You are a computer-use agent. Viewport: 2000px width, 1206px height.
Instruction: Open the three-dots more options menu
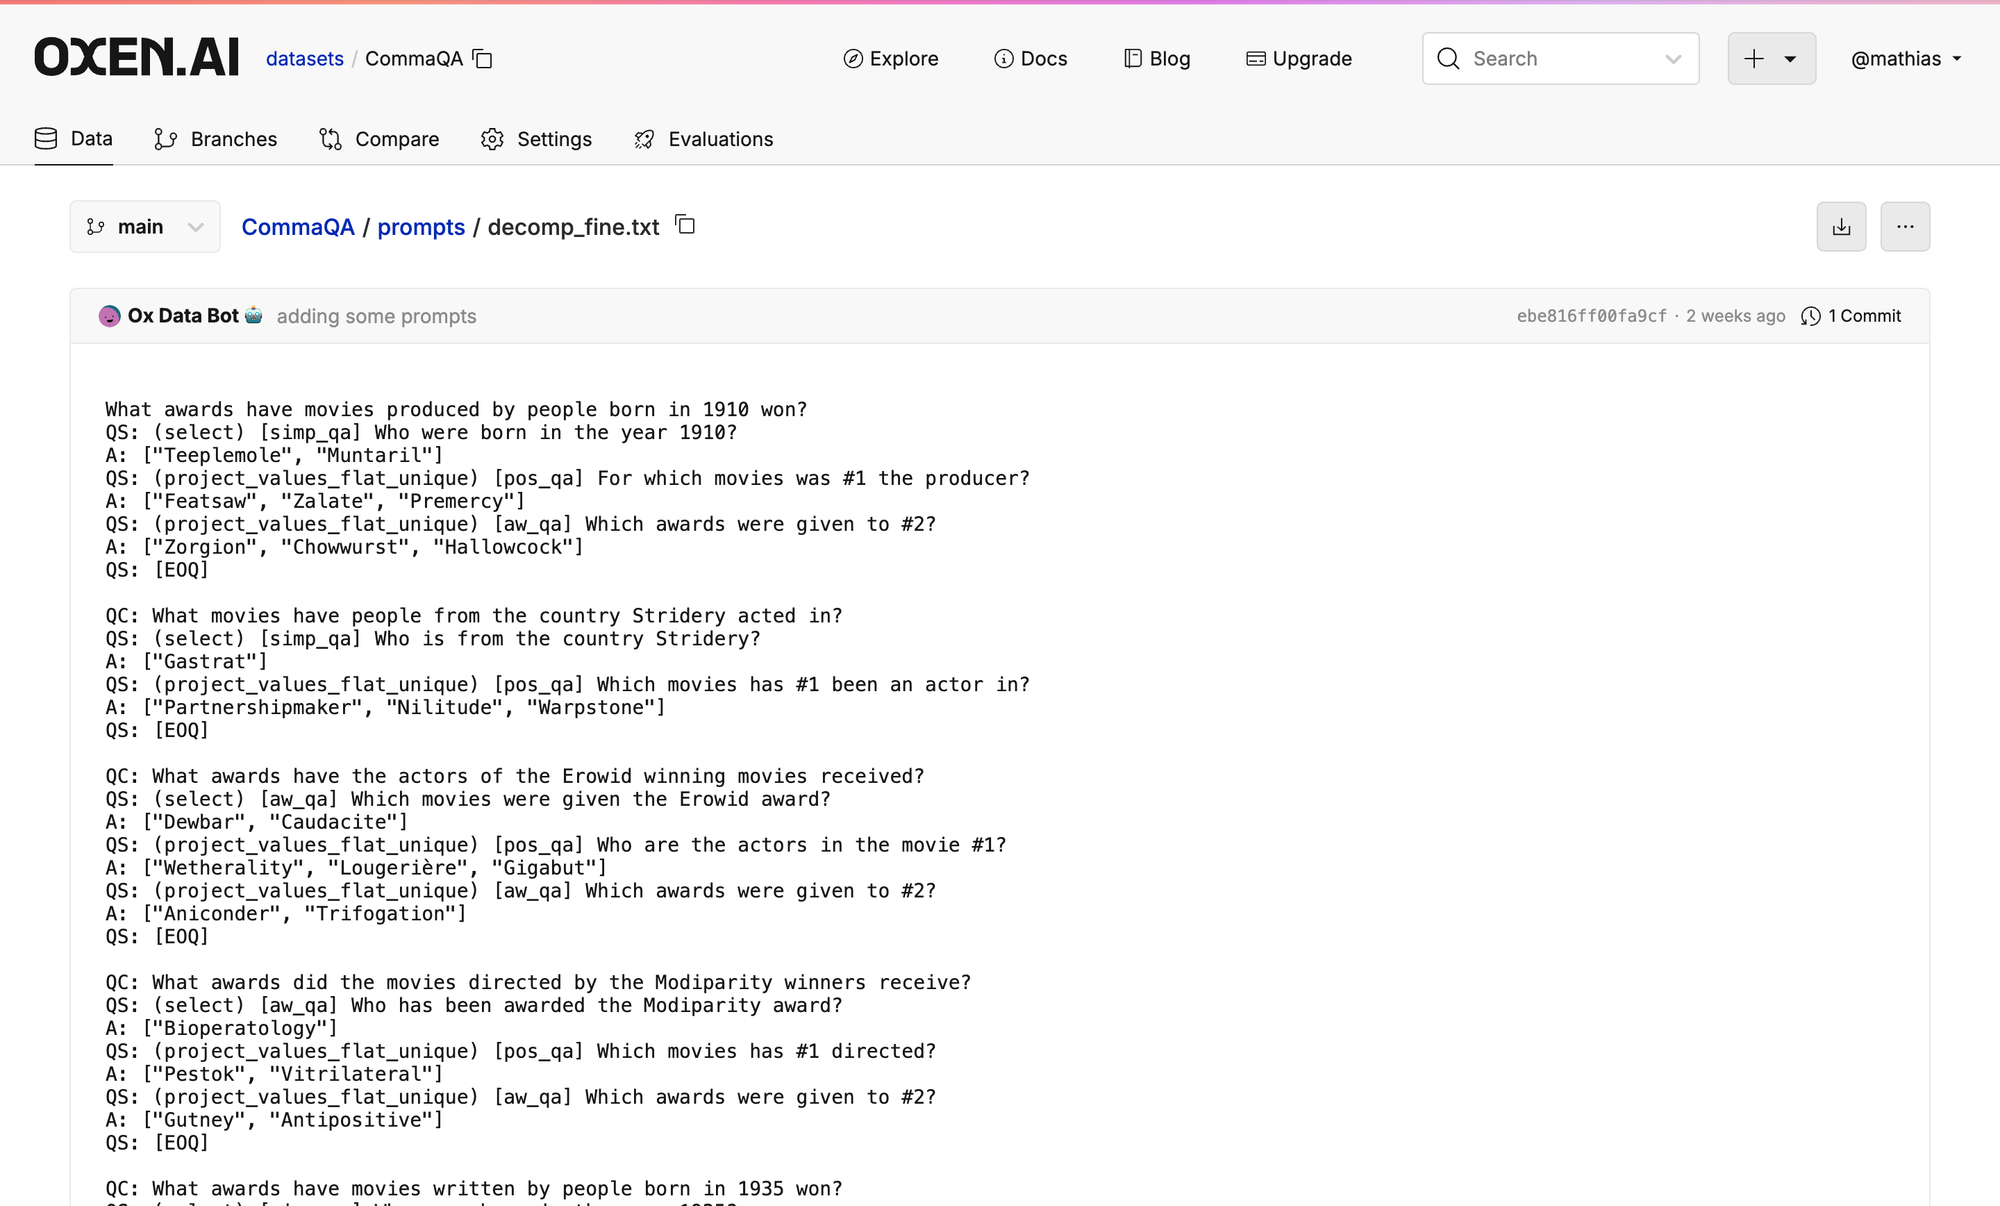click(1904, 227)
